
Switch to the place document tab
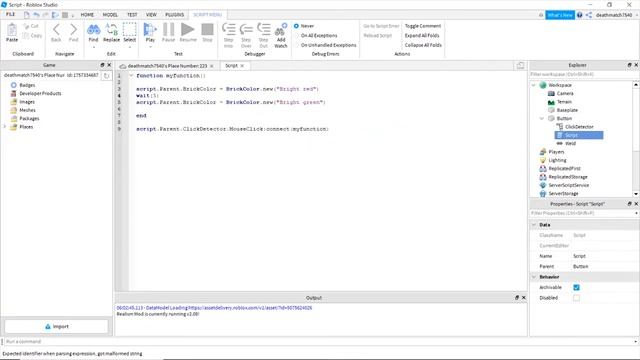tap(167, 66)
